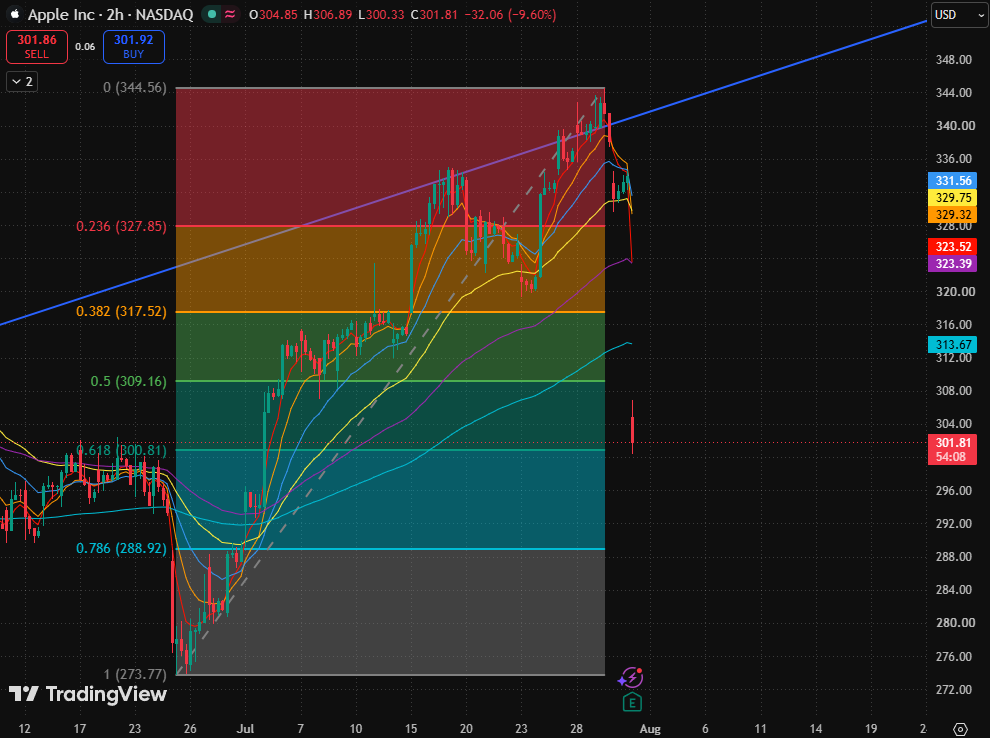Viewport: 990px width, 738px height.
Task: Click the TradingView logo
Action: [88, 694]
